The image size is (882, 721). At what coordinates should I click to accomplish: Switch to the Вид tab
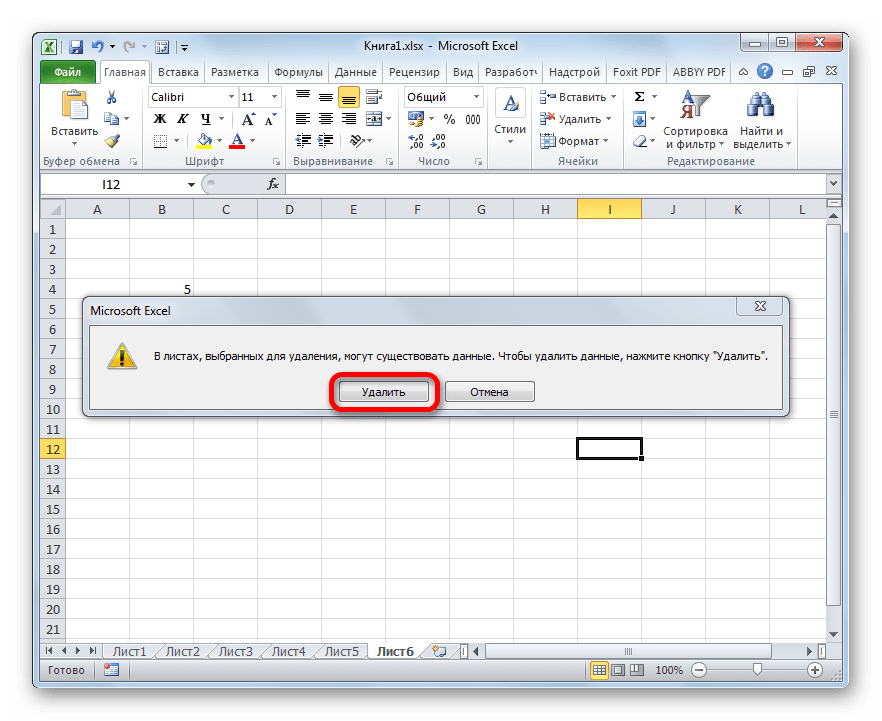(463, 73)
